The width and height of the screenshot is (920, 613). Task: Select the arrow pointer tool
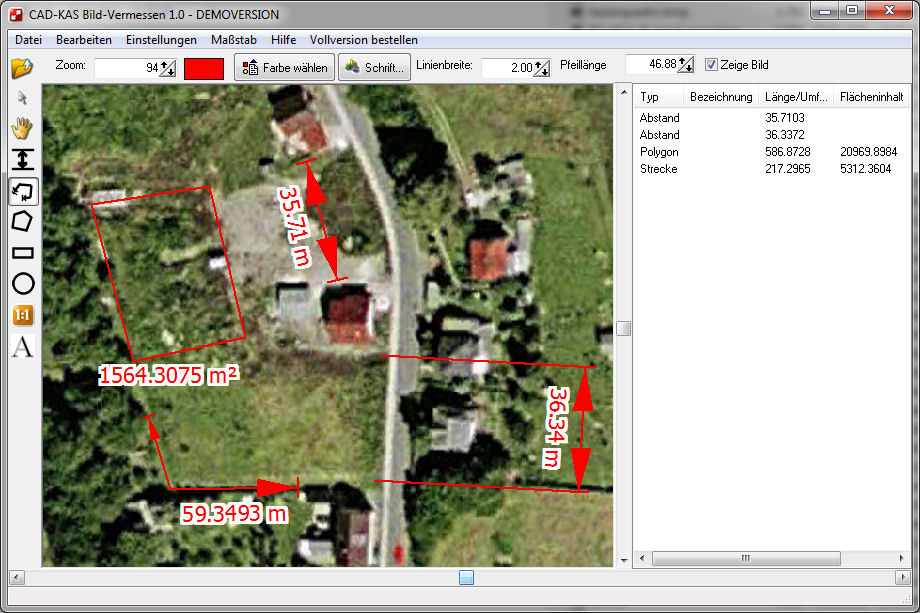pyautogui.click(x=22, y=98)
